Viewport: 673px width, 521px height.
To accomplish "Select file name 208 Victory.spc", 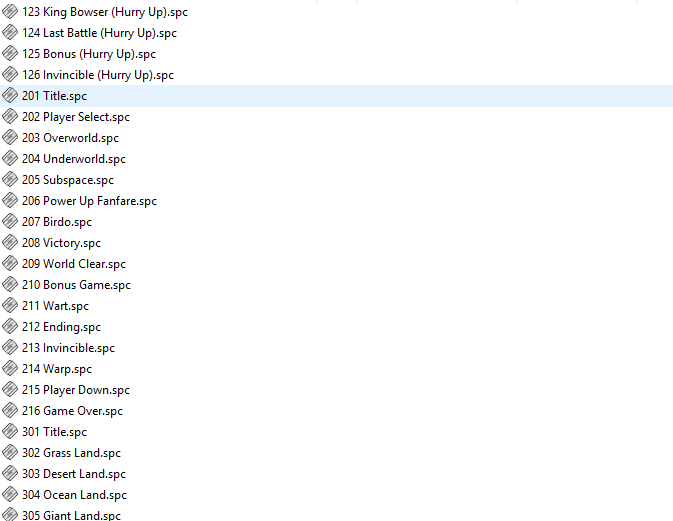I will coord(61,243).
